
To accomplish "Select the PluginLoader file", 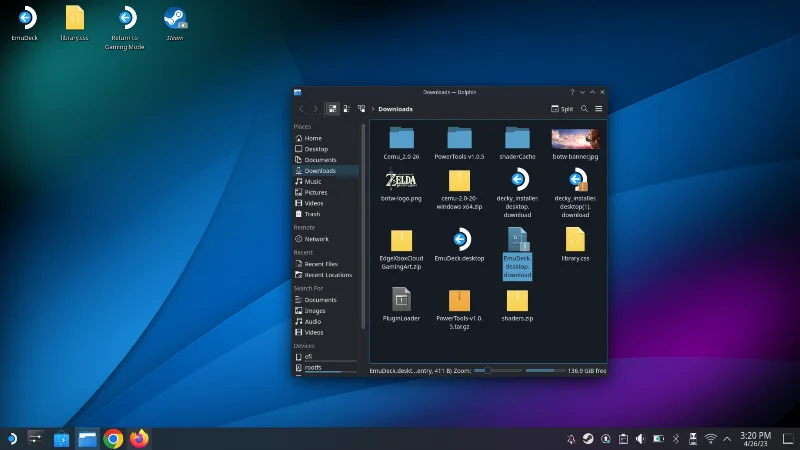I will 401,305.
